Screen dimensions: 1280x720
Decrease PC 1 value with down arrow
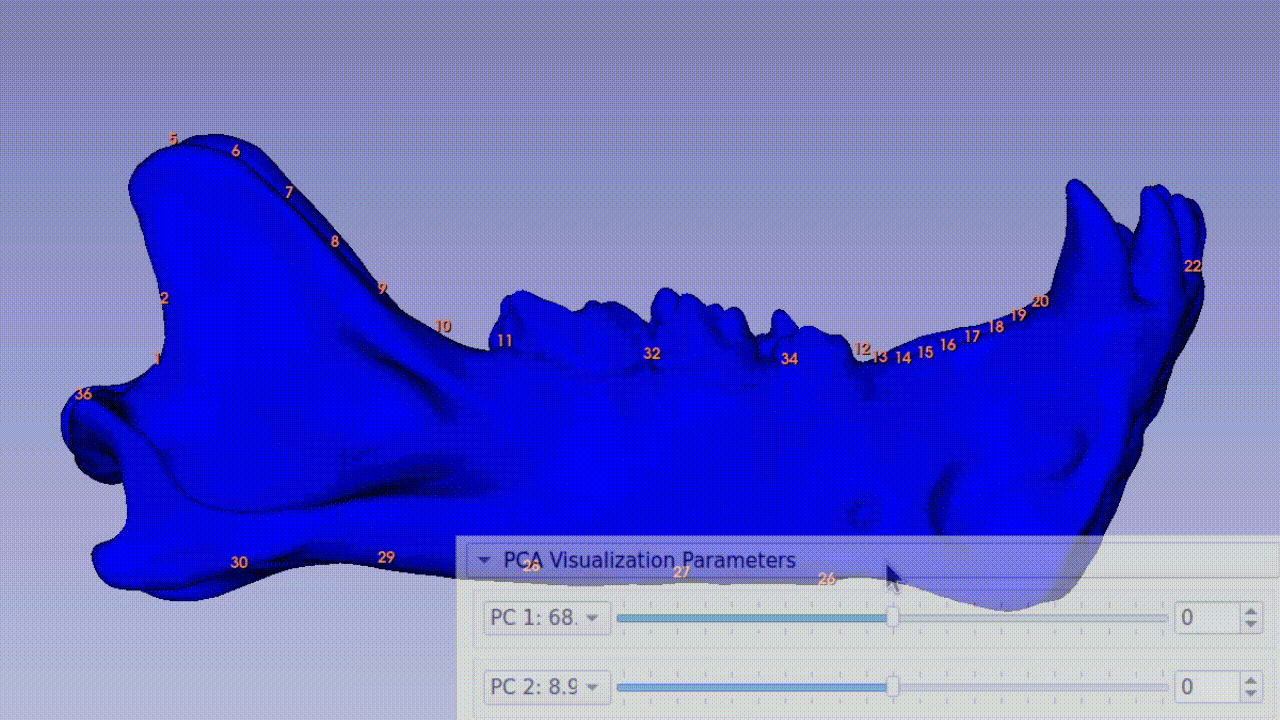coord(1250,625)
